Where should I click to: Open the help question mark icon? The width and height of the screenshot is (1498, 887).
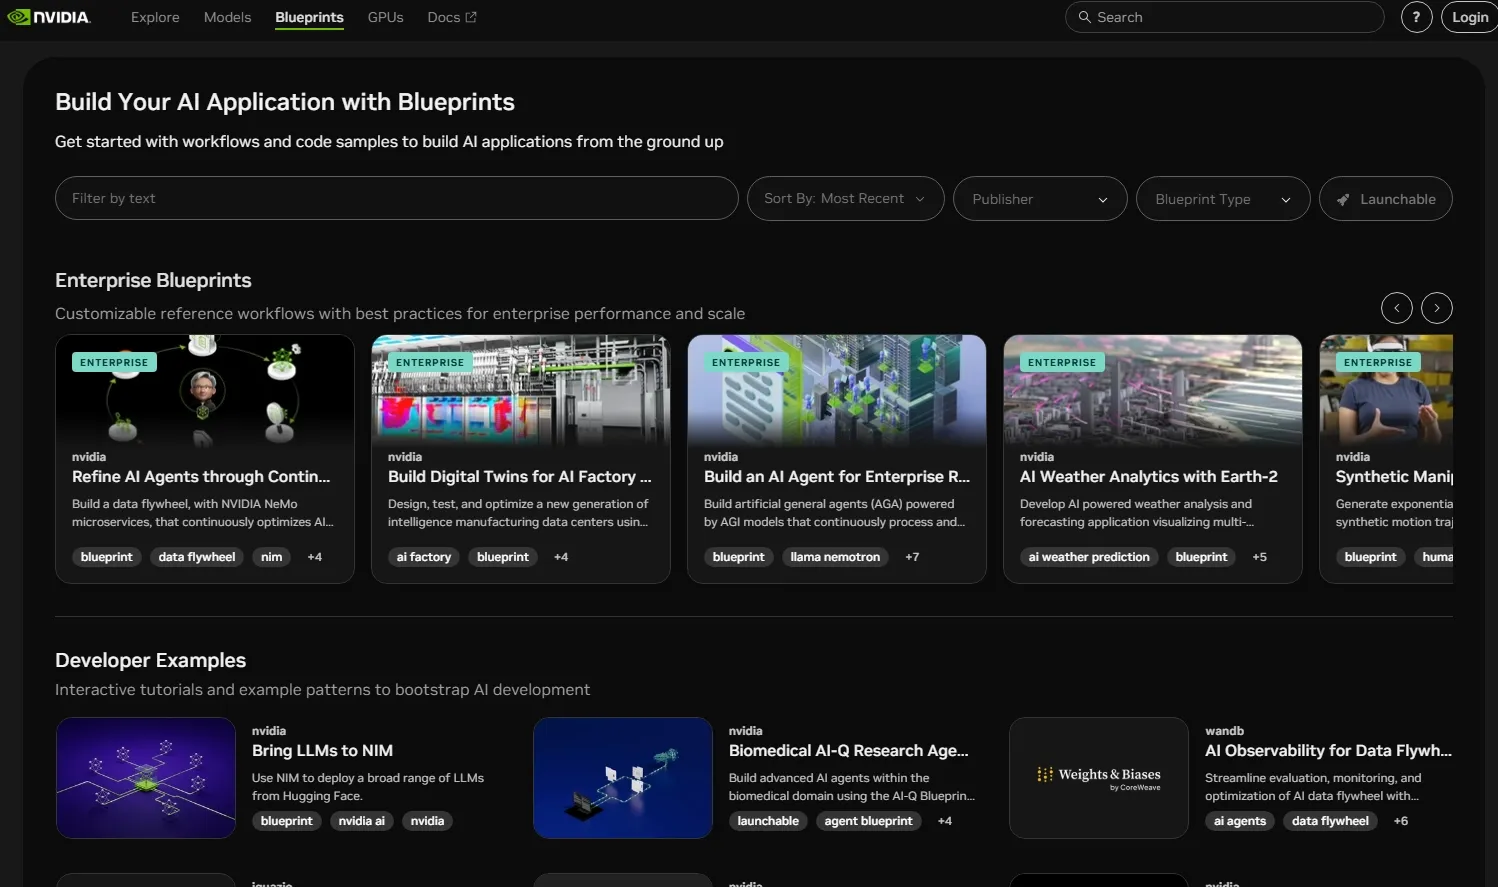(x=1416, y=17)
